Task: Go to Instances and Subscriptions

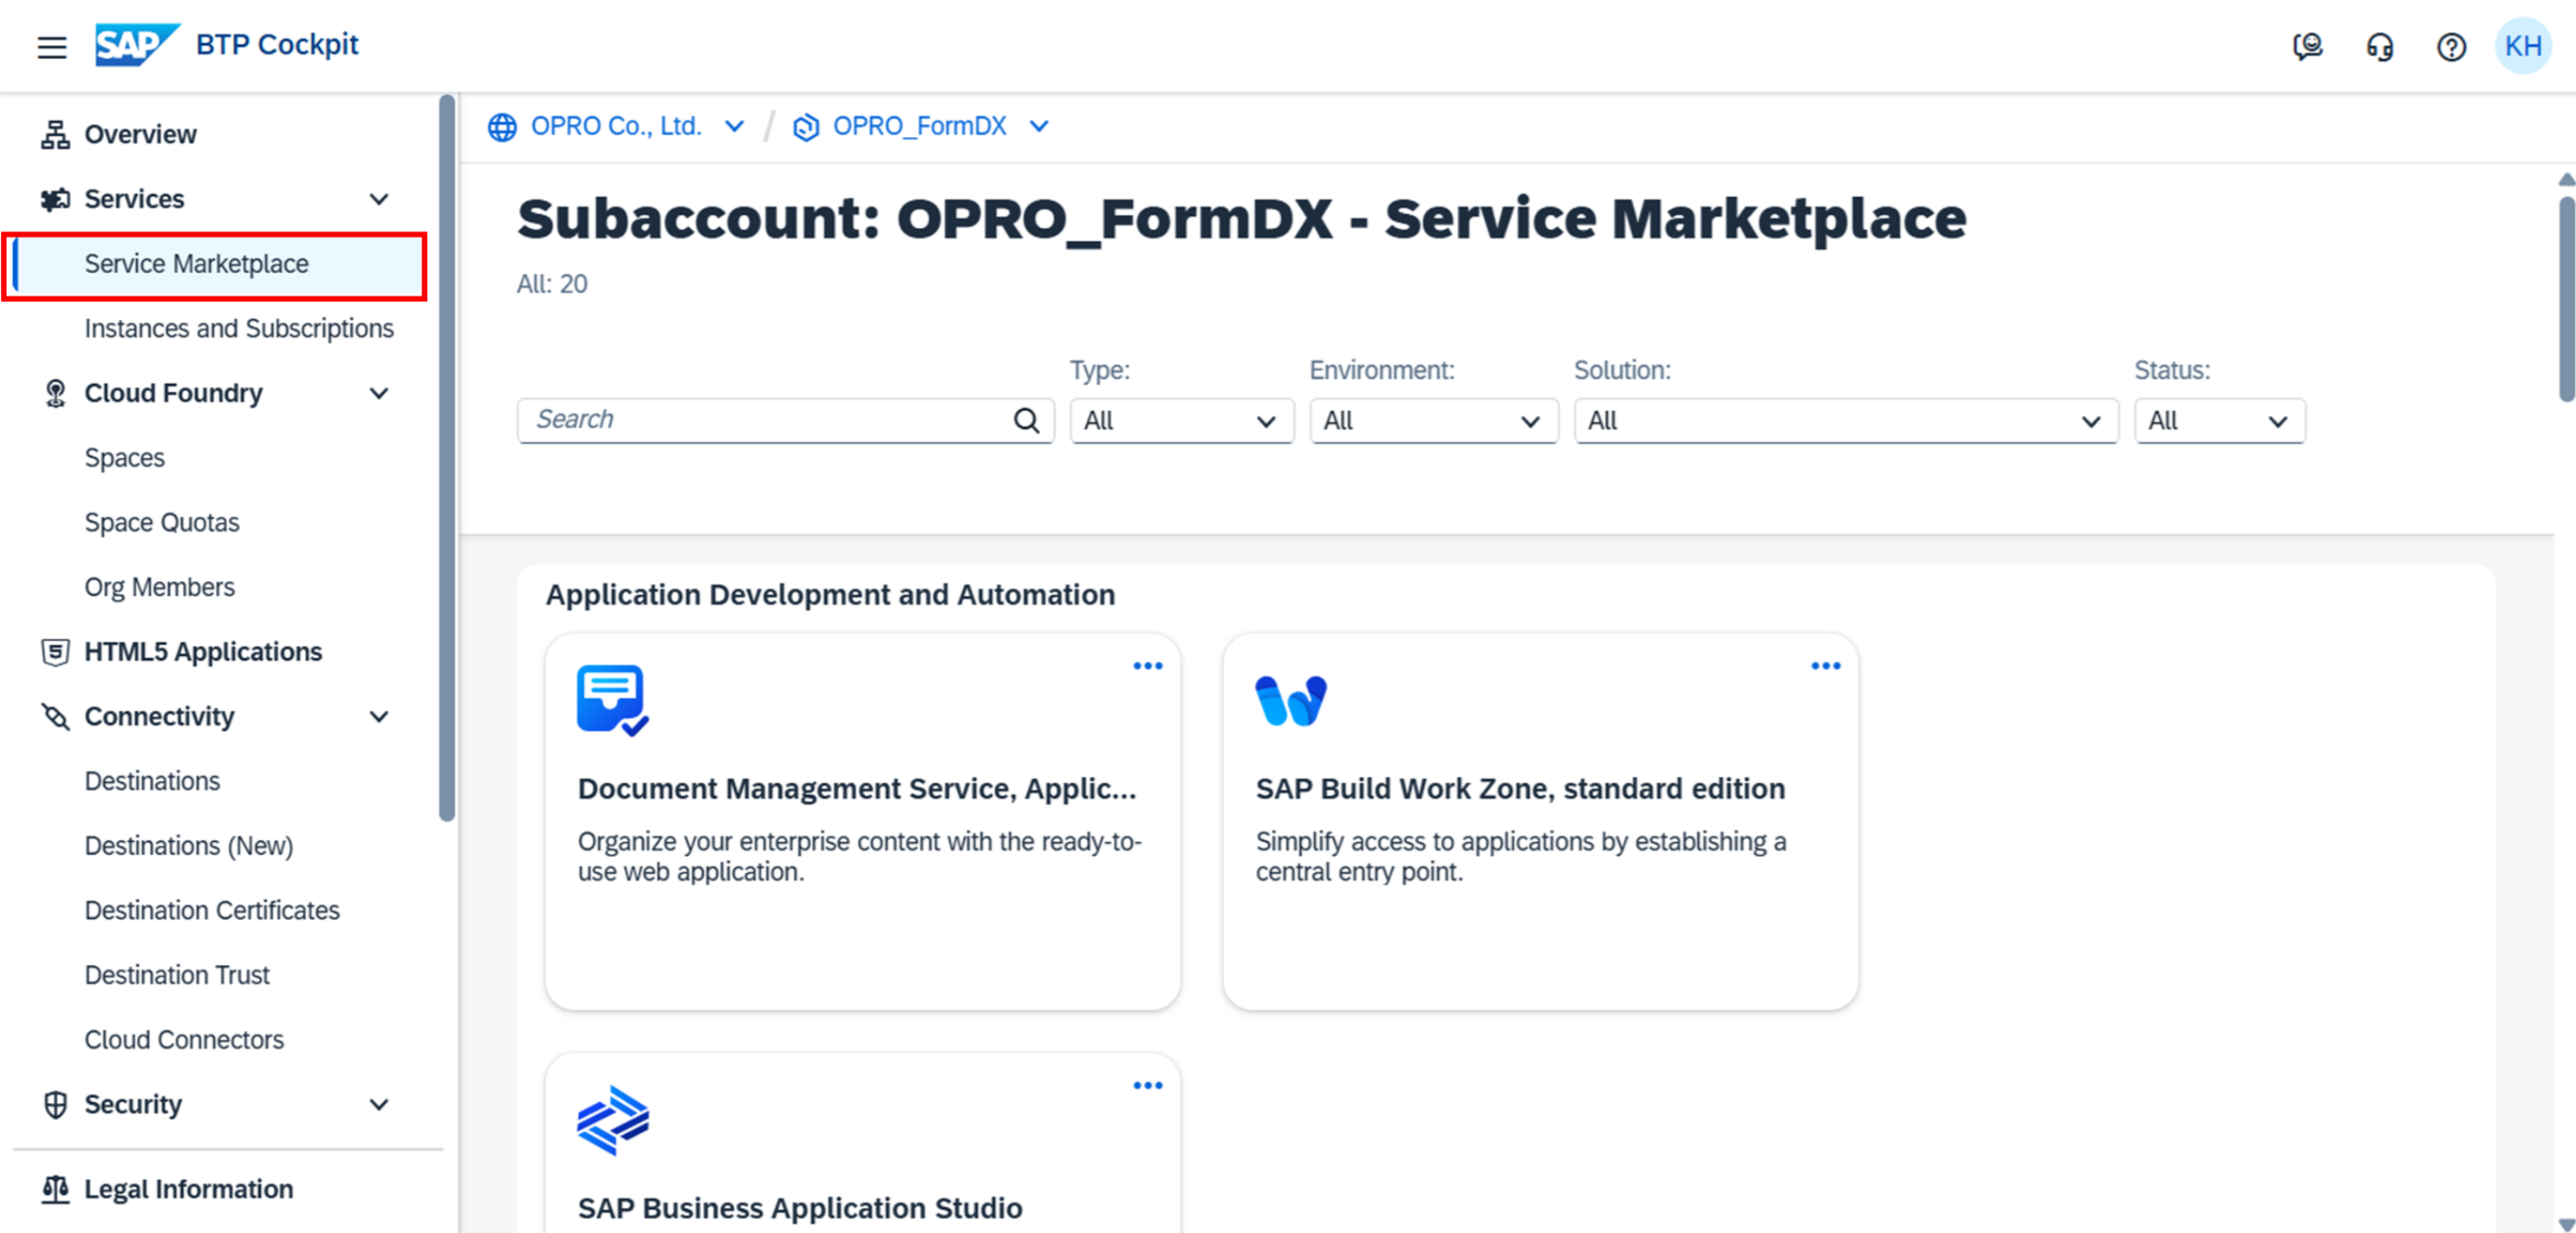Action: click(x=239, y=329)
